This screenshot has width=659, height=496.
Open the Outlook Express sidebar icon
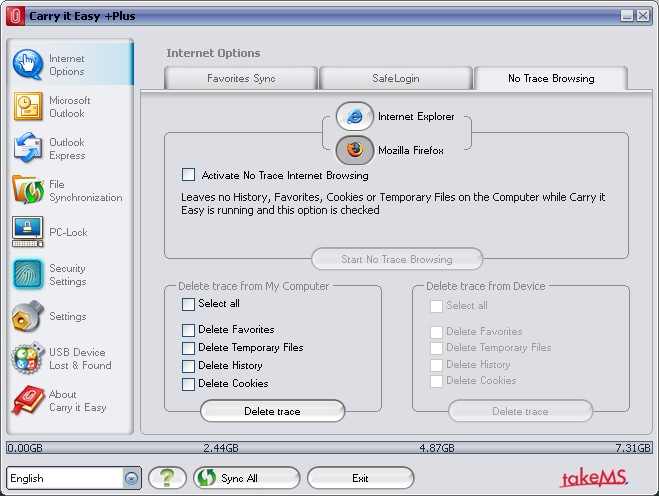click(x=28, y=148)
